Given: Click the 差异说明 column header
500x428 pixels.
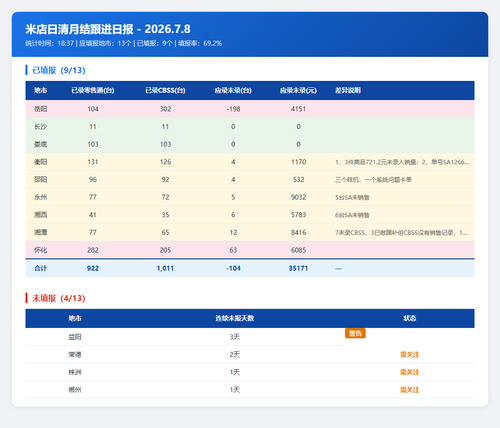Looking at the screenshot, I should point(348,90).
